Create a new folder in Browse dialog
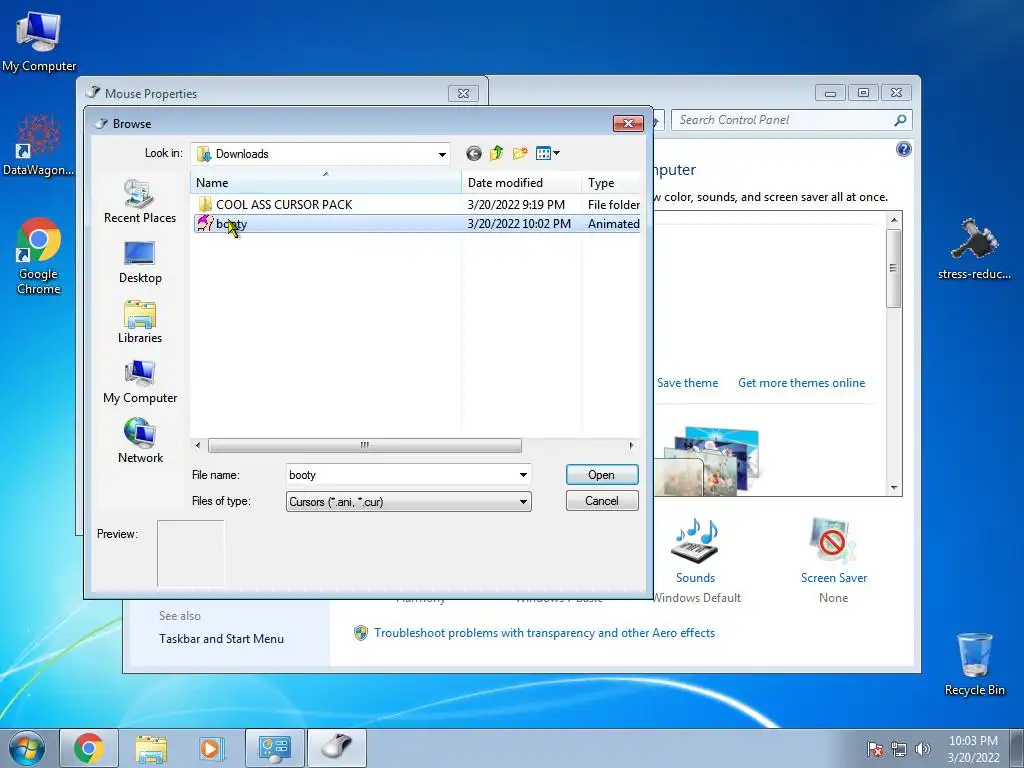The width and height of the screenshot is (1024, 768). (x=520, y=153)
